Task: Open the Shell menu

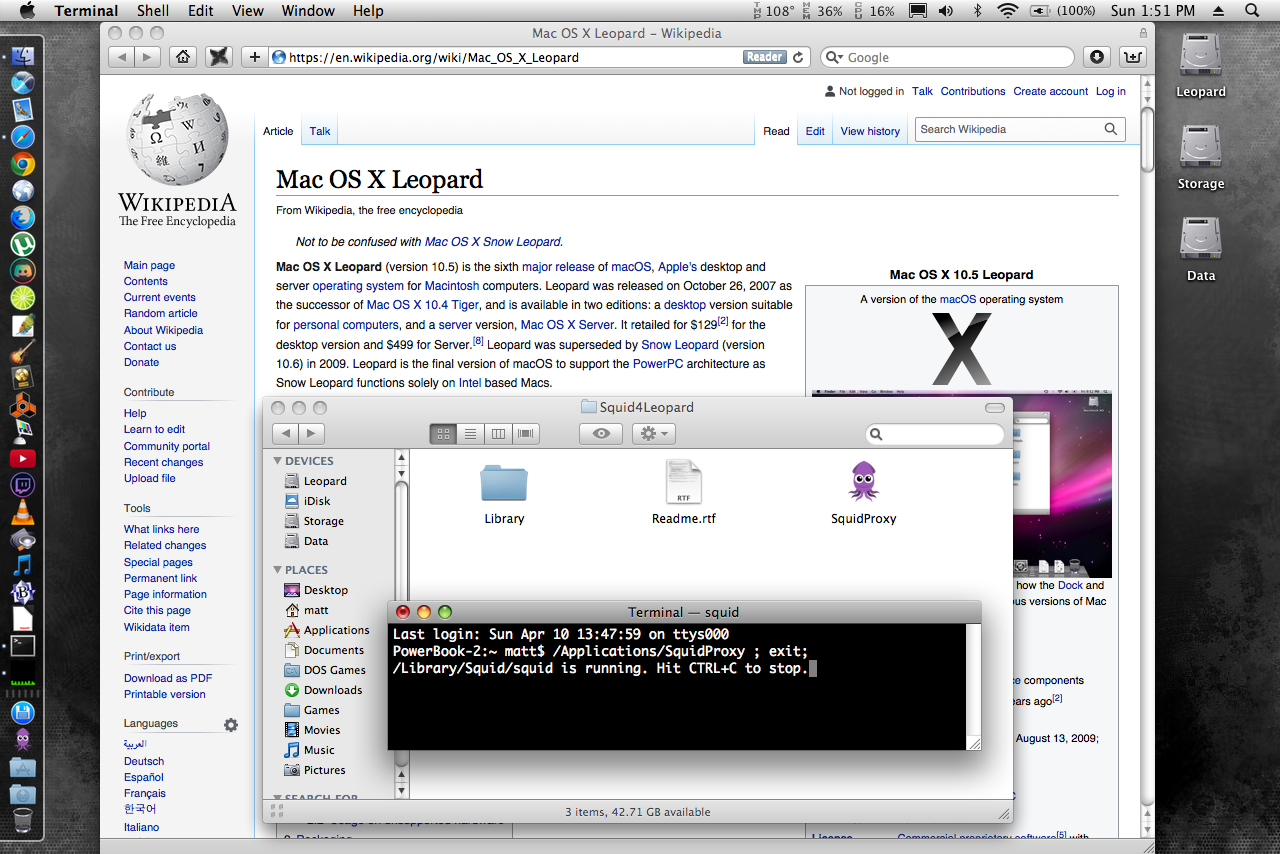Action: point(152,11)
